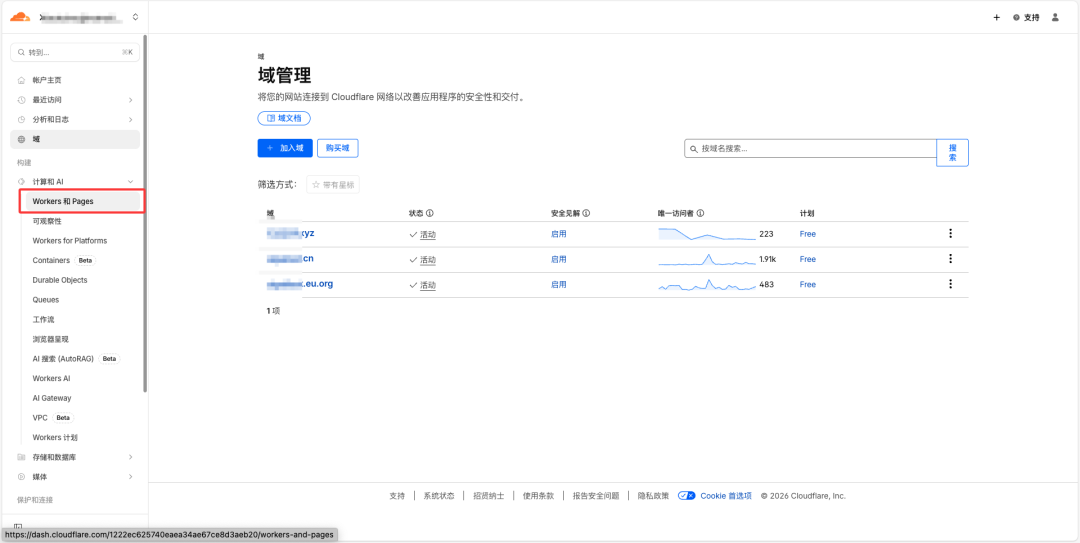The height and width of the screenshot is (543, 1080).
Task: Expand 分析和日志 submenu
Action: click(x=131, y=119)
